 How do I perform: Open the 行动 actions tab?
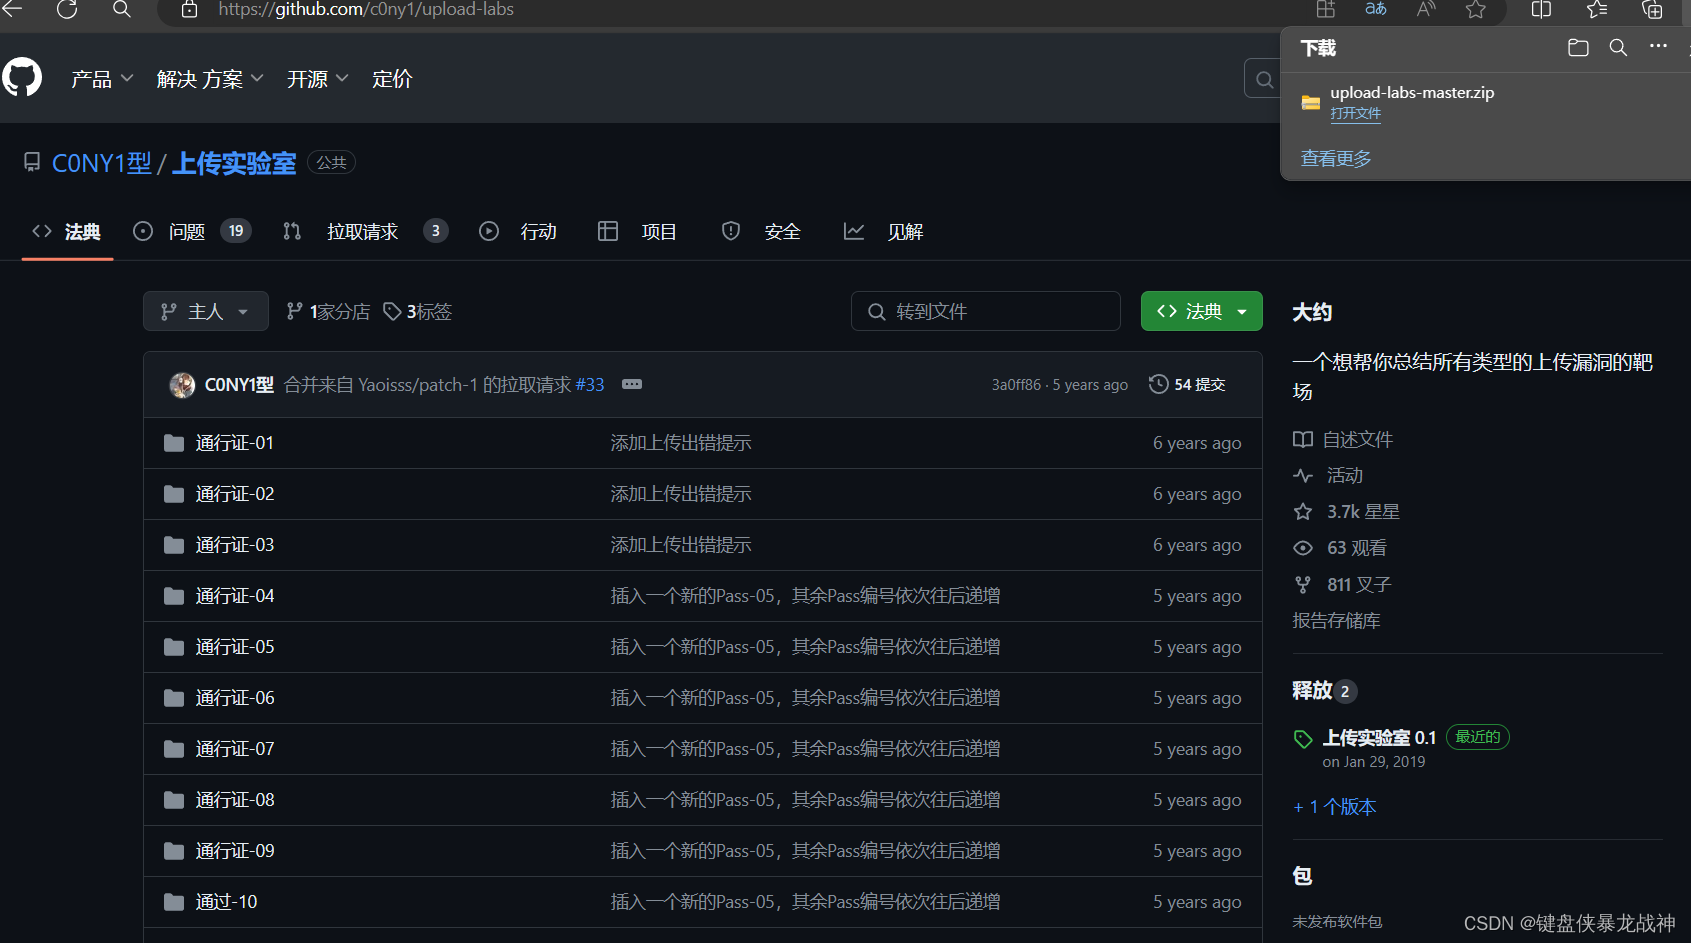537,231
